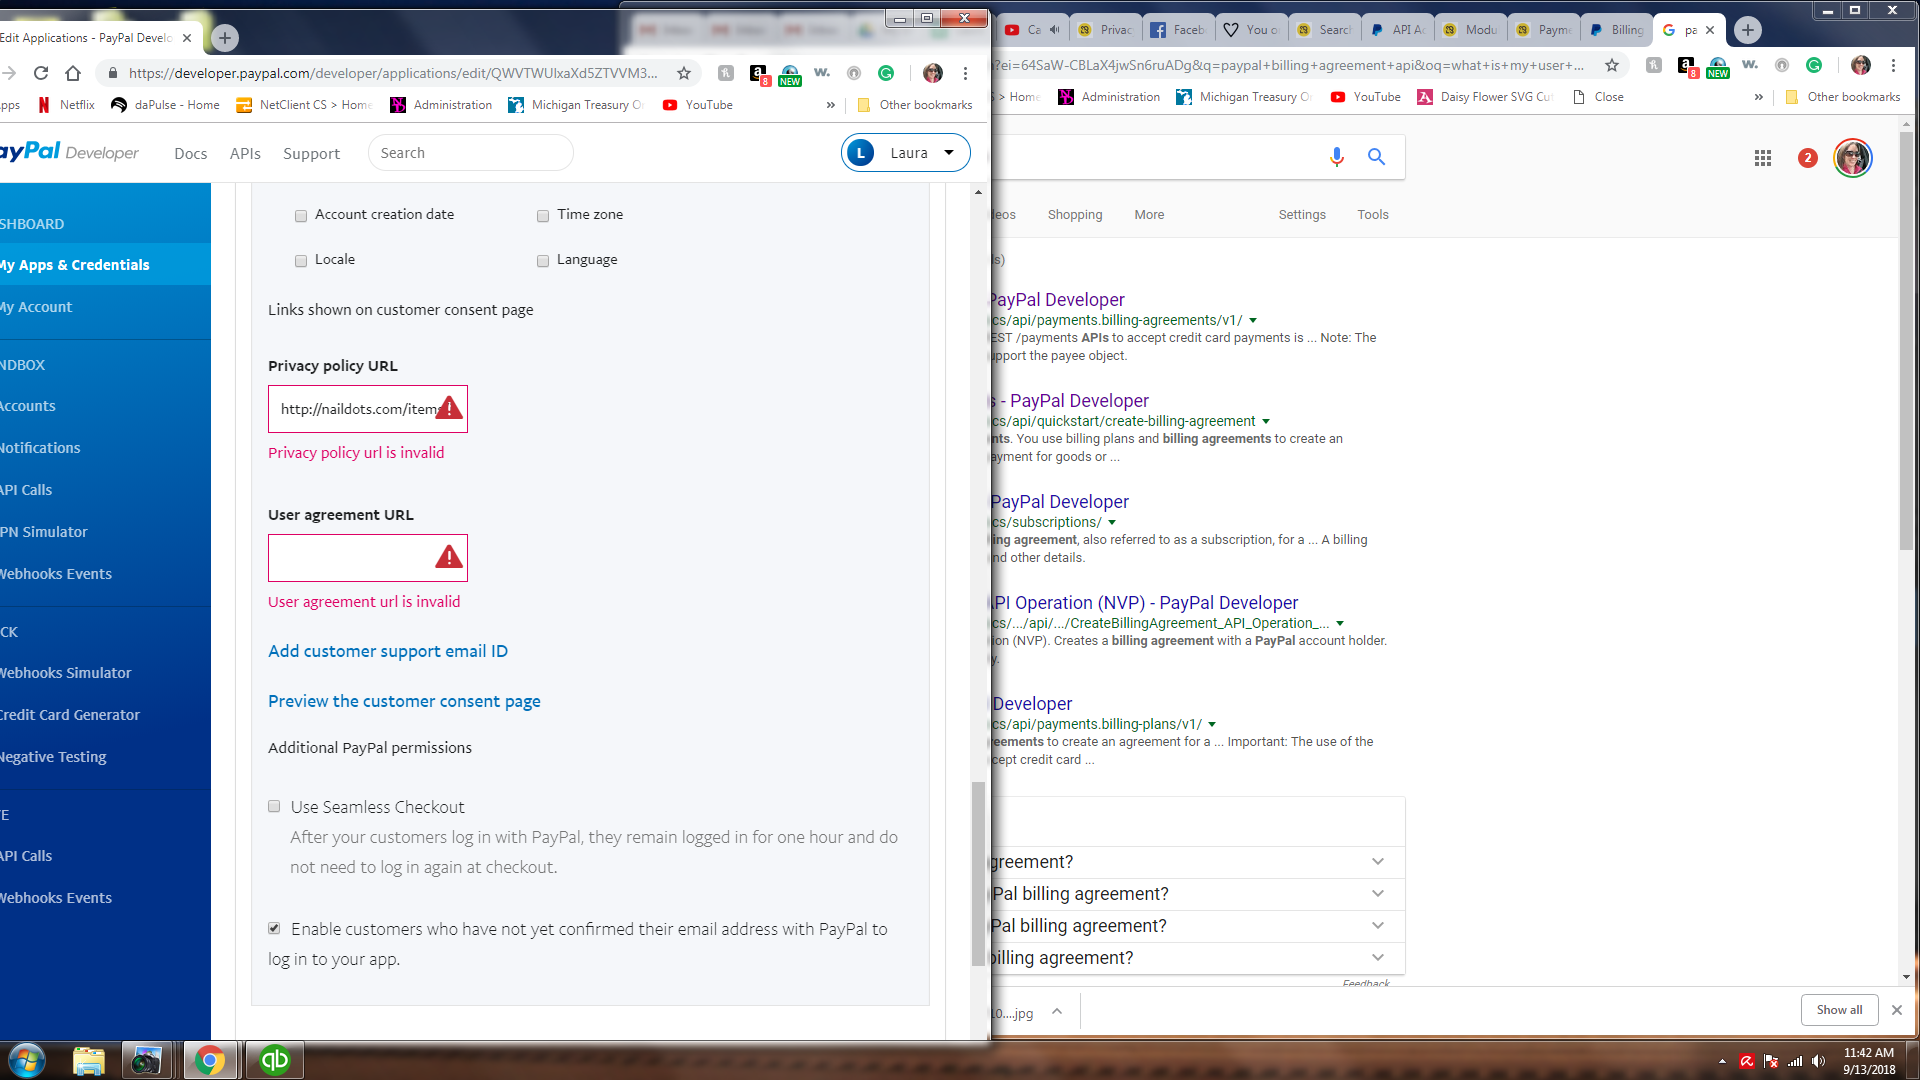Image resolution: width=1920 pixels, height=1080 pixels.
Task: Preview the customer consent page
Action: pos(404,701)
